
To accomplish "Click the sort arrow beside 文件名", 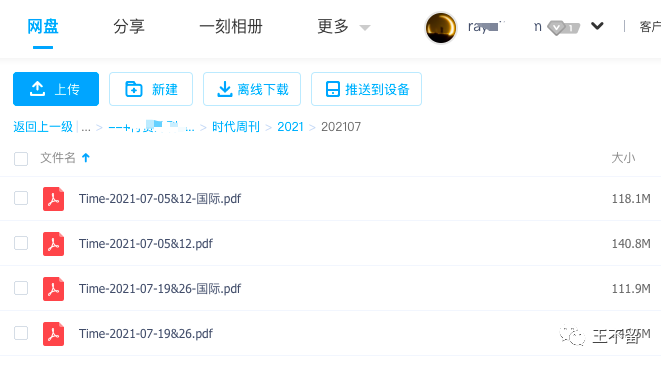I will [86, 158].
